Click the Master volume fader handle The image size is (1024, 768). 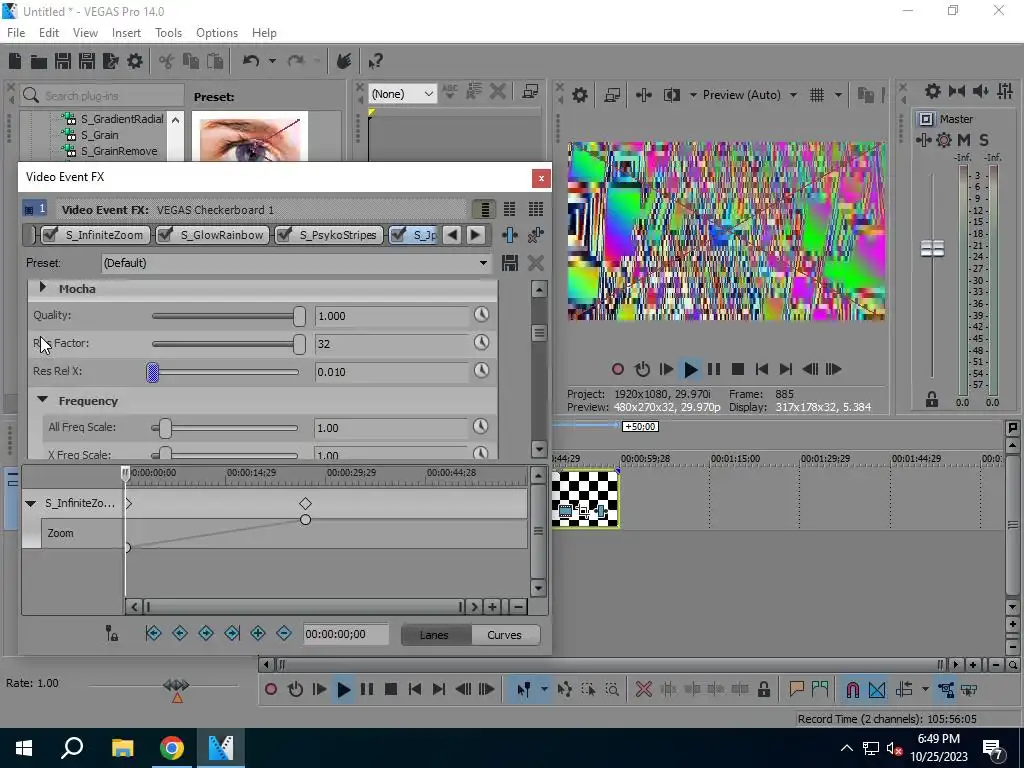coord(932,248)
